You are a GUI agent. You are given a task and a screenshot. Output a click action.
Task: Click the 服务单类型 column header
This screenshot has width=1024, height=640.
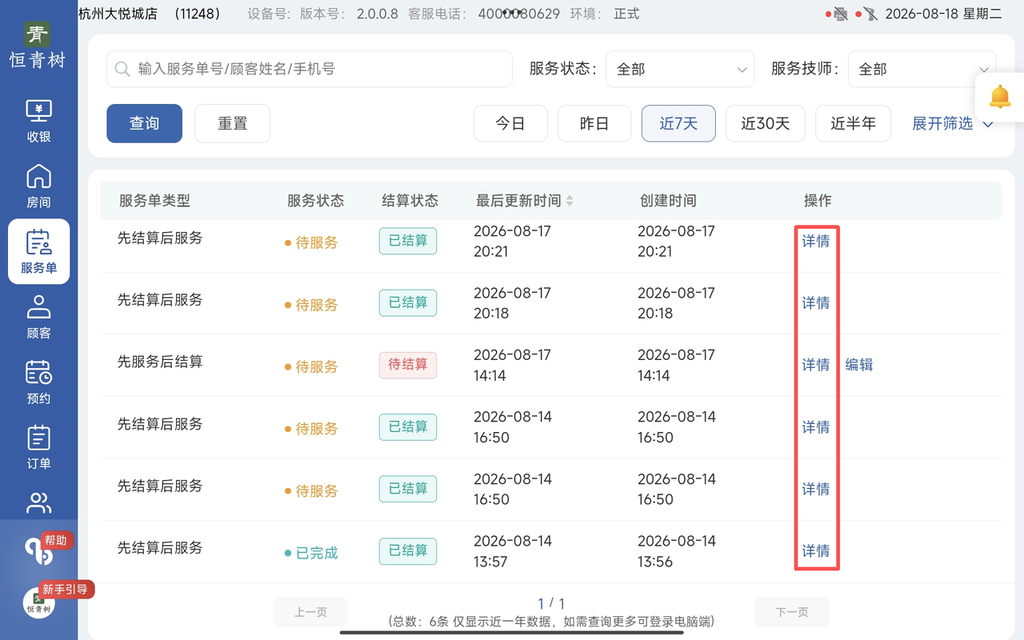[x=155, y=200]
